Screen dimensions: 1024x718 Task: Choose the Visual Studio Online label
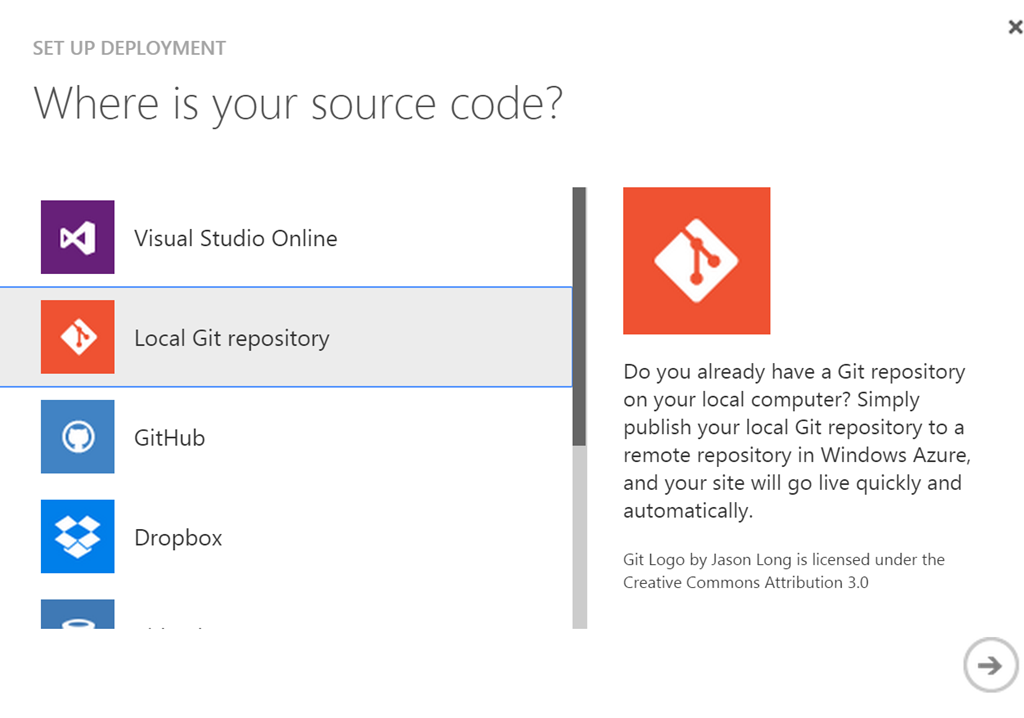tap(236, 238)
